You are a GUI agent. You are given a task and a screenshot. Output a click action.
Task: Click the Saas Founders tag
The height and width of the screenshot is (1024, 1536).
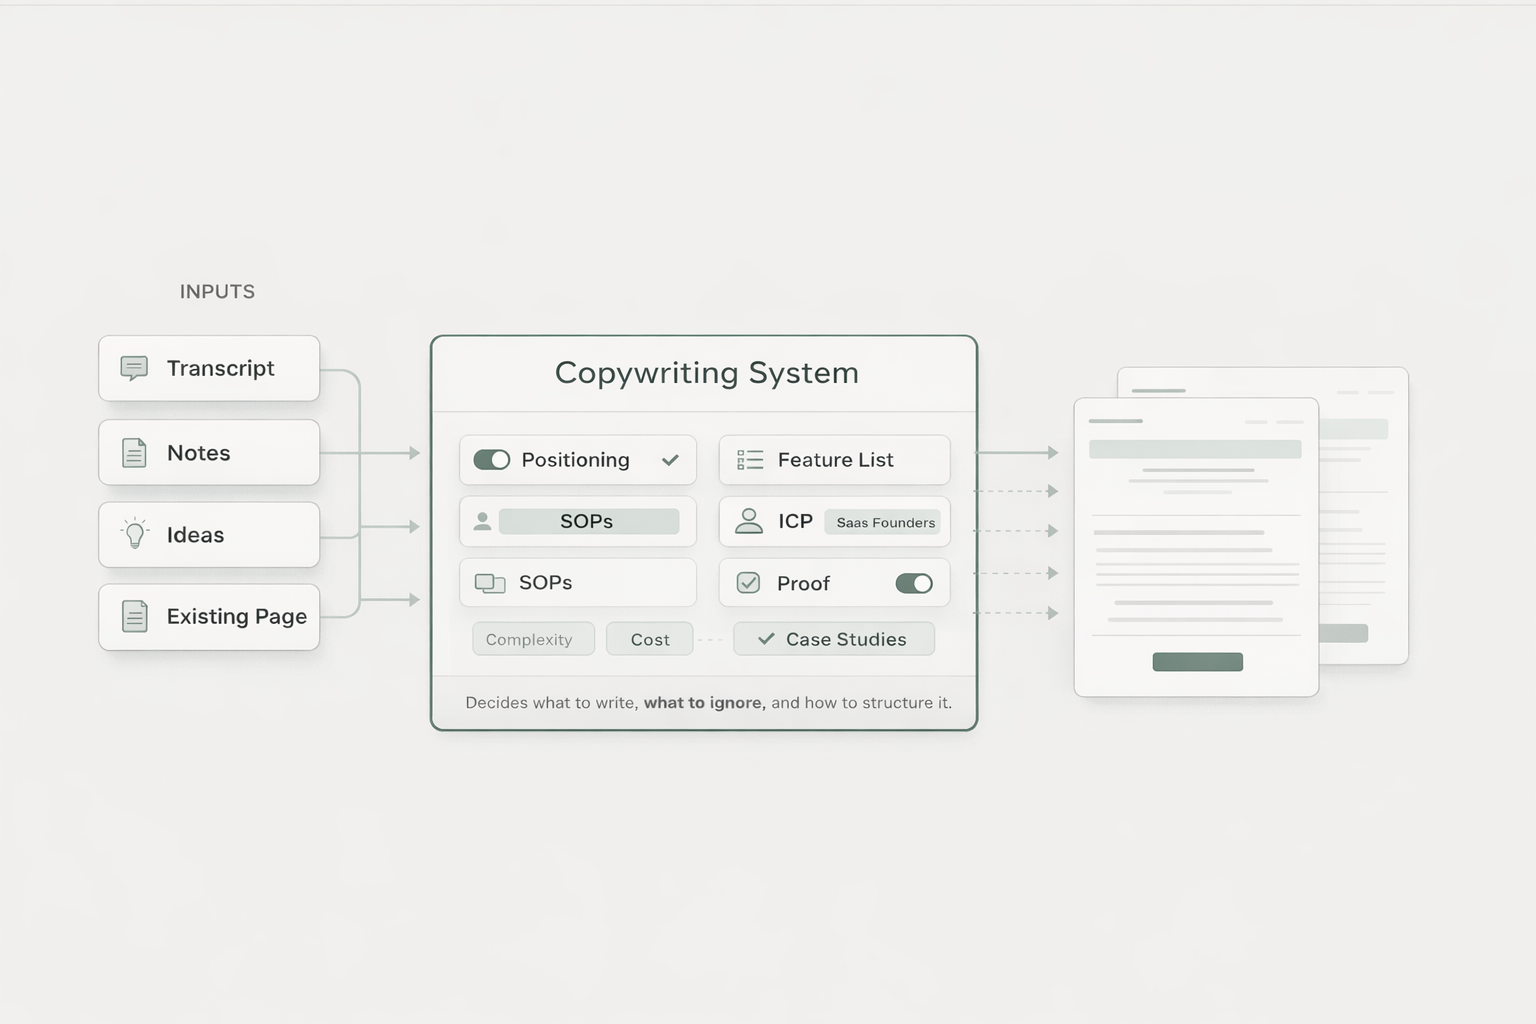point(883,522)
